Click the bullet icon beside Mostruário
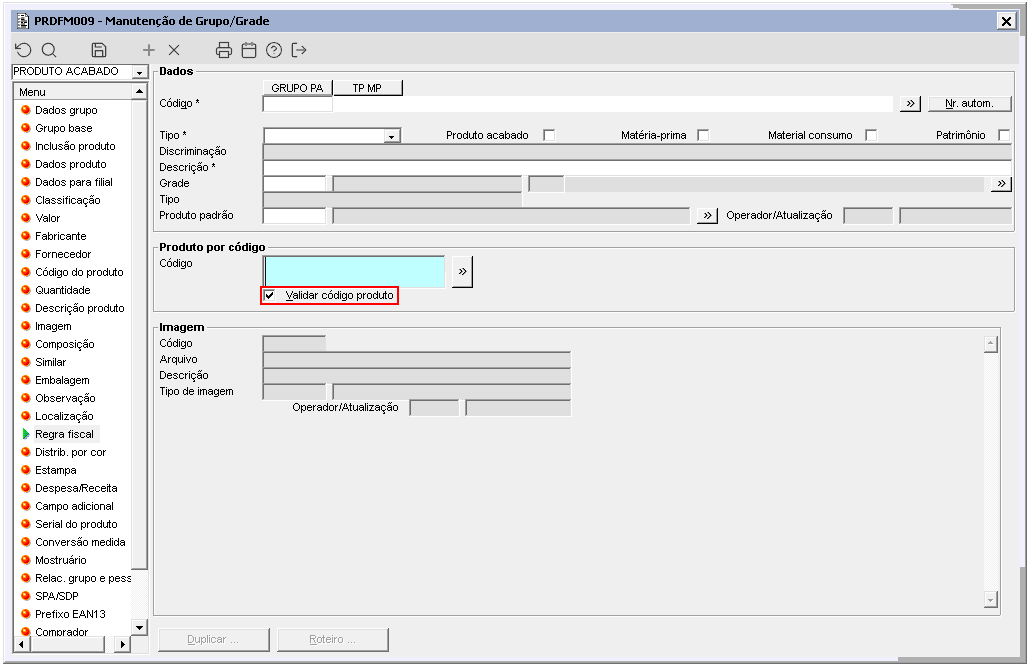The image size is (1028, 666). click(26, 560)
